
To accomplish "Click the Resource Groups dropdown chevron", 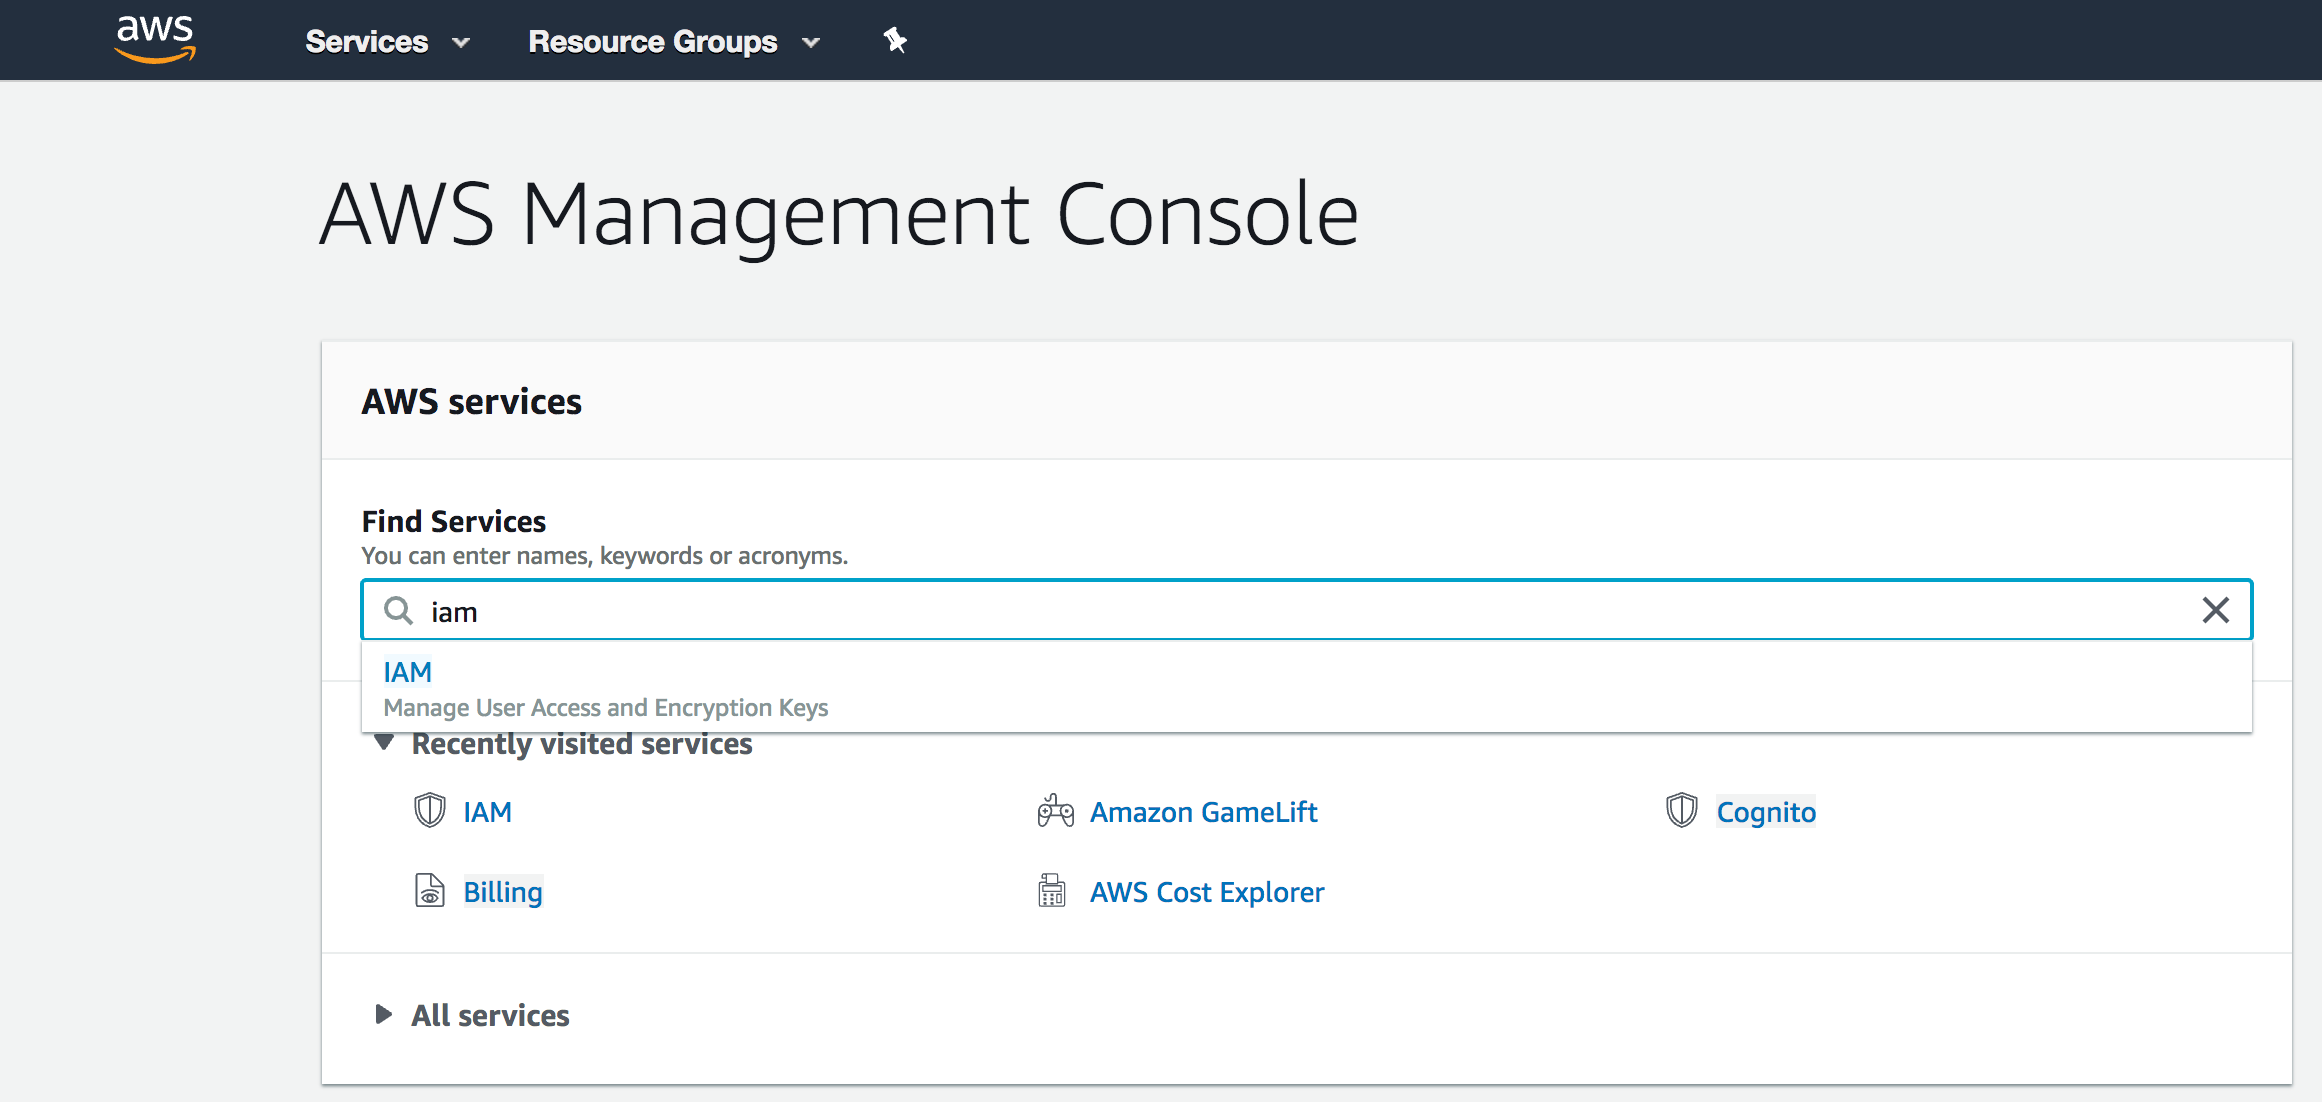I will [811, 43].
